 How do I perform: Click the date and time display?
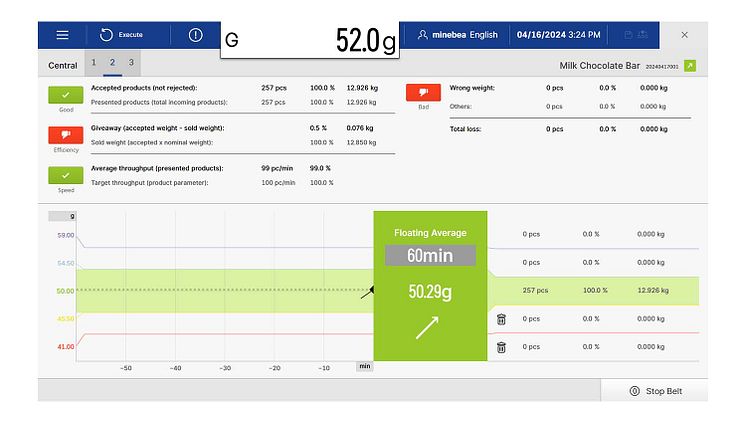558,35
